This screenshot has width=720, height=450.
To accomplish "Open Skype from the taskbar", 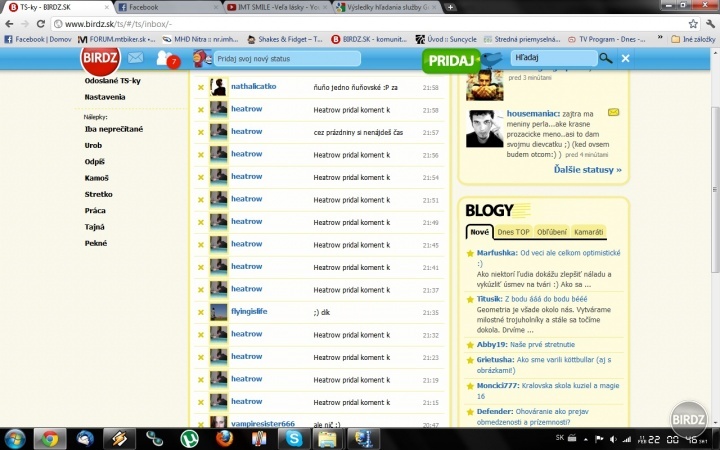I will tap(294, 439).
